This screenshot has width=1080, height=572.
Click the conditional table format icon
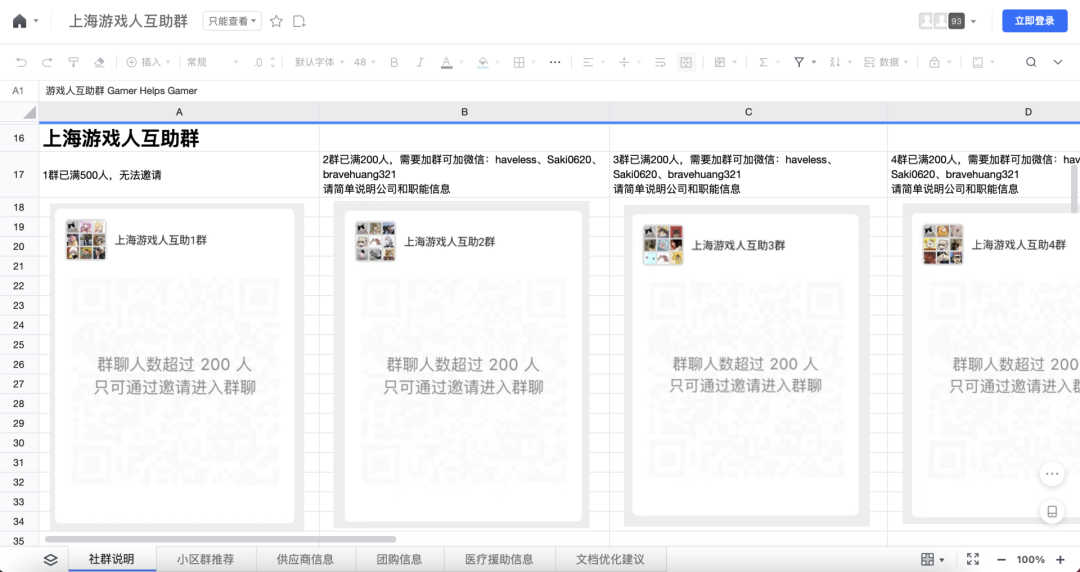tap(720, 62)
